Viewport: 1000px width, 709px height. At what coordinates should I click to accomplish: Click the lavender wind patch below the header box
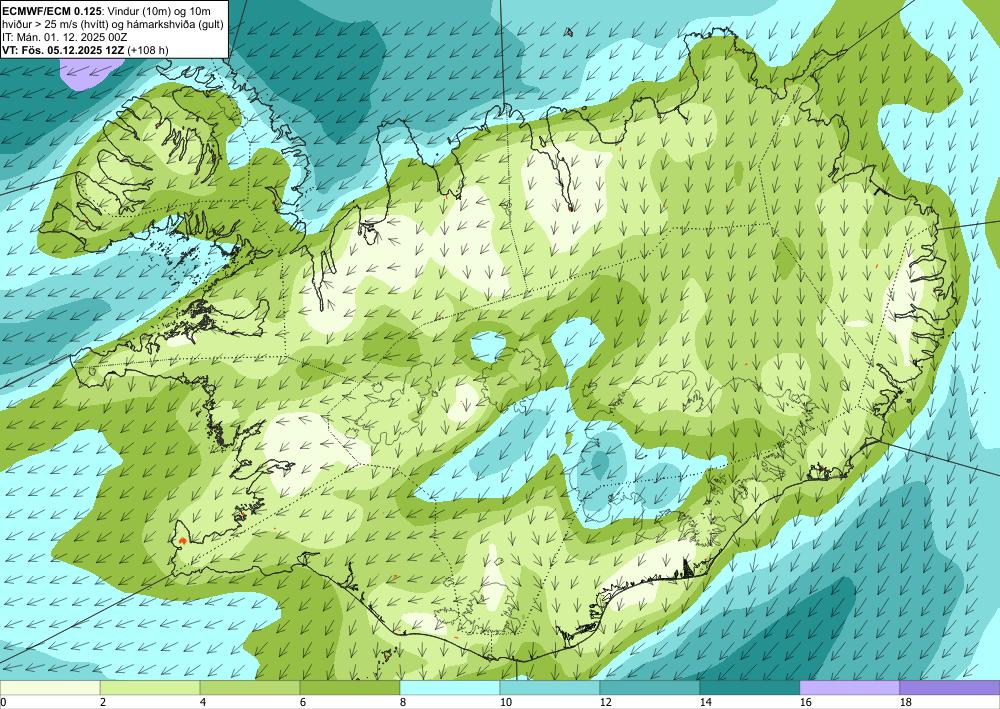(90, 73)
